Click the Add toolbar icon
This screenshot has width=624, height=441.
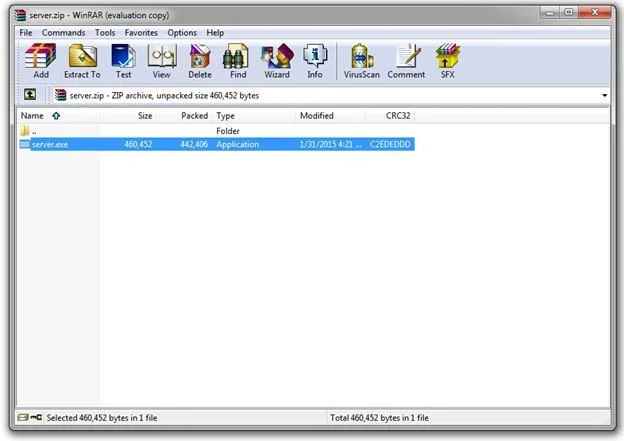pos(40,61)
